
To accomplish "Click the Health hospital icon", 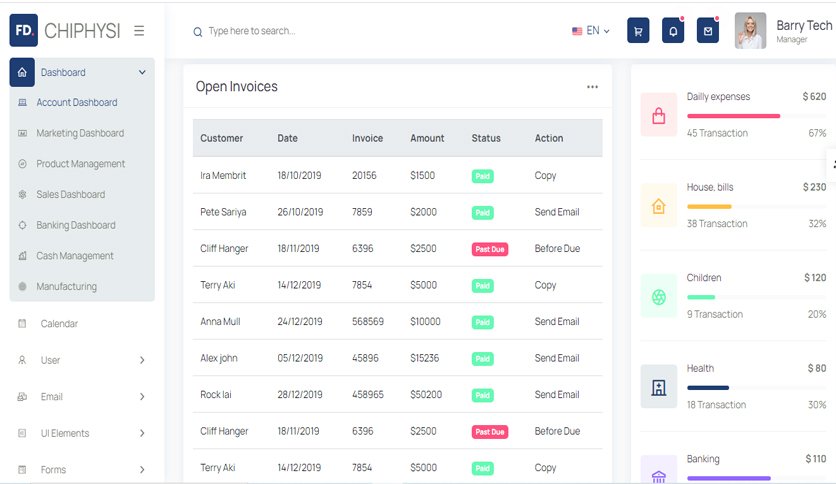I will 659,387.
